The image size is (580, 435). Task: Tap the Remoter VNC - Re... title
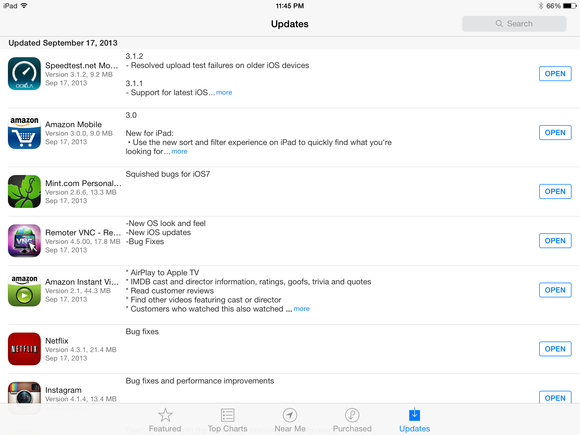[83, 232]
